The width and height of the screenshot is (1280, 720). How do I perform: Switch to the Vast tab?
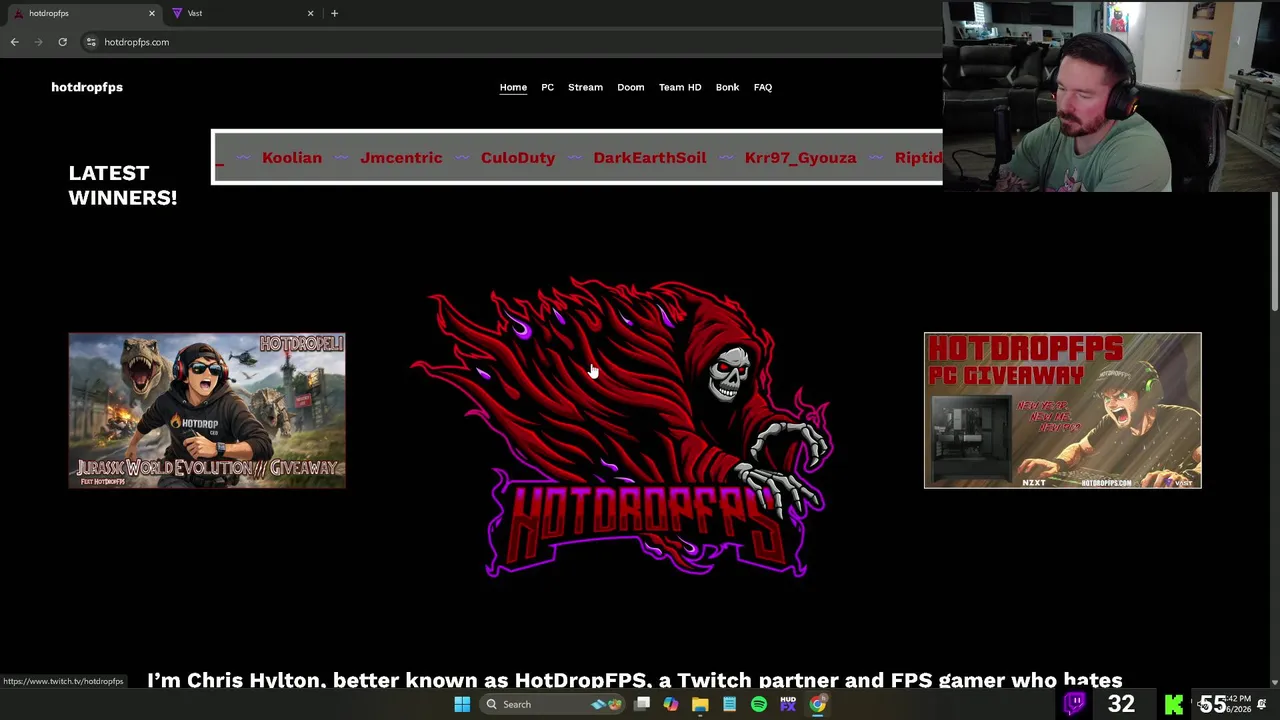[x=243, y=13]
